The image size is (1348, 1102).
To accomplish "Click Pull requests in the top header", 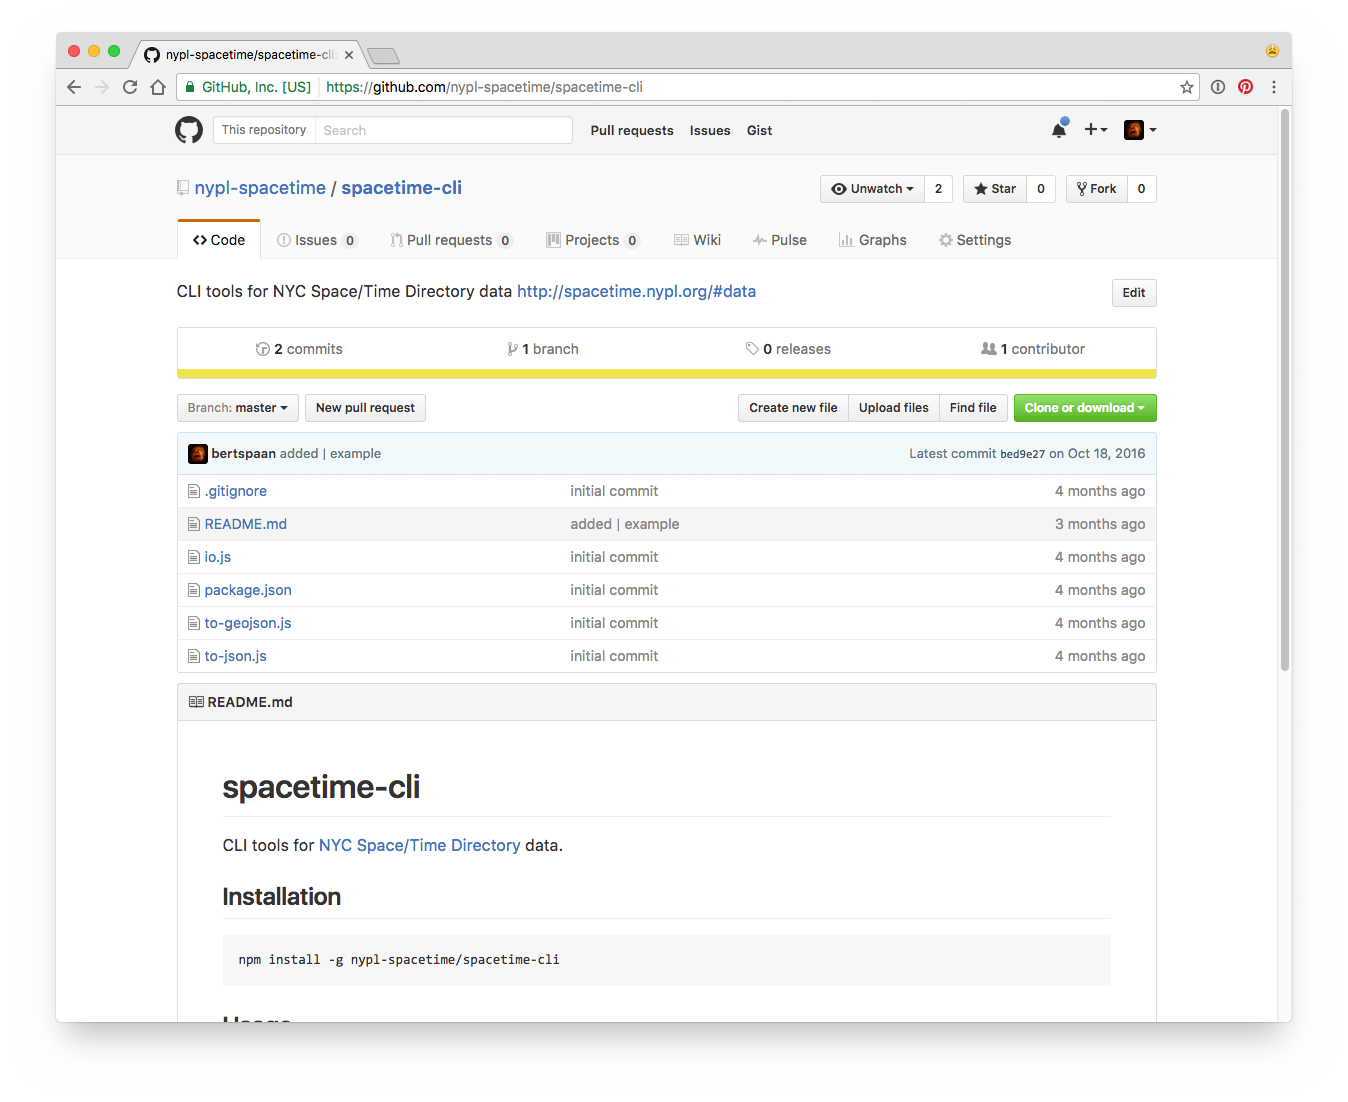I will [632, 130].
